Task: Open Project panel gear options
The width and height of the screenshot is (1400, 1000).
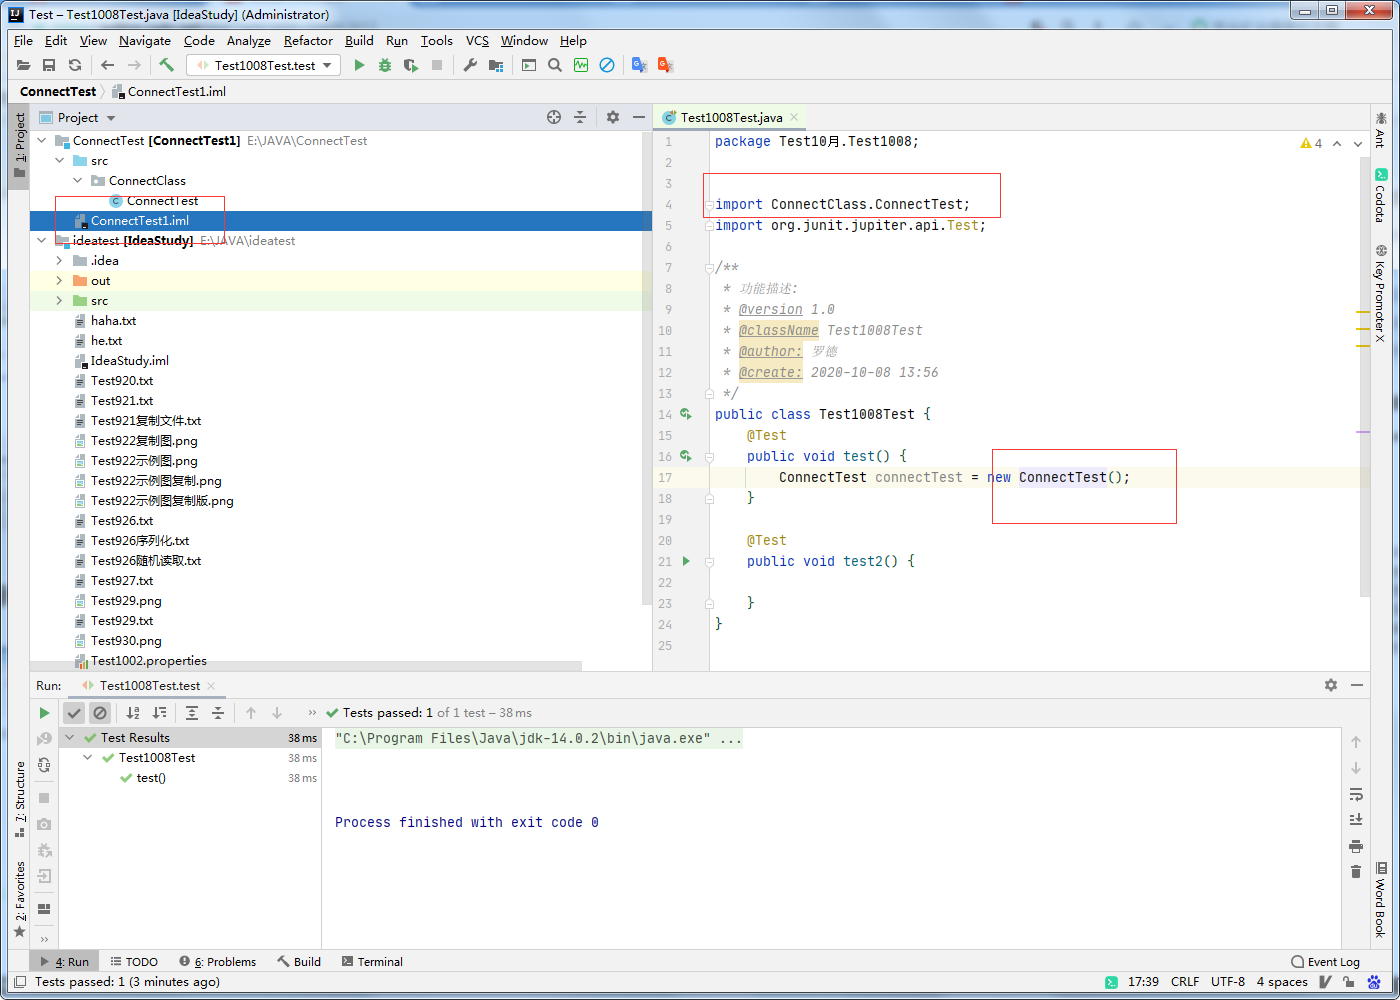Action: (613, 117)
